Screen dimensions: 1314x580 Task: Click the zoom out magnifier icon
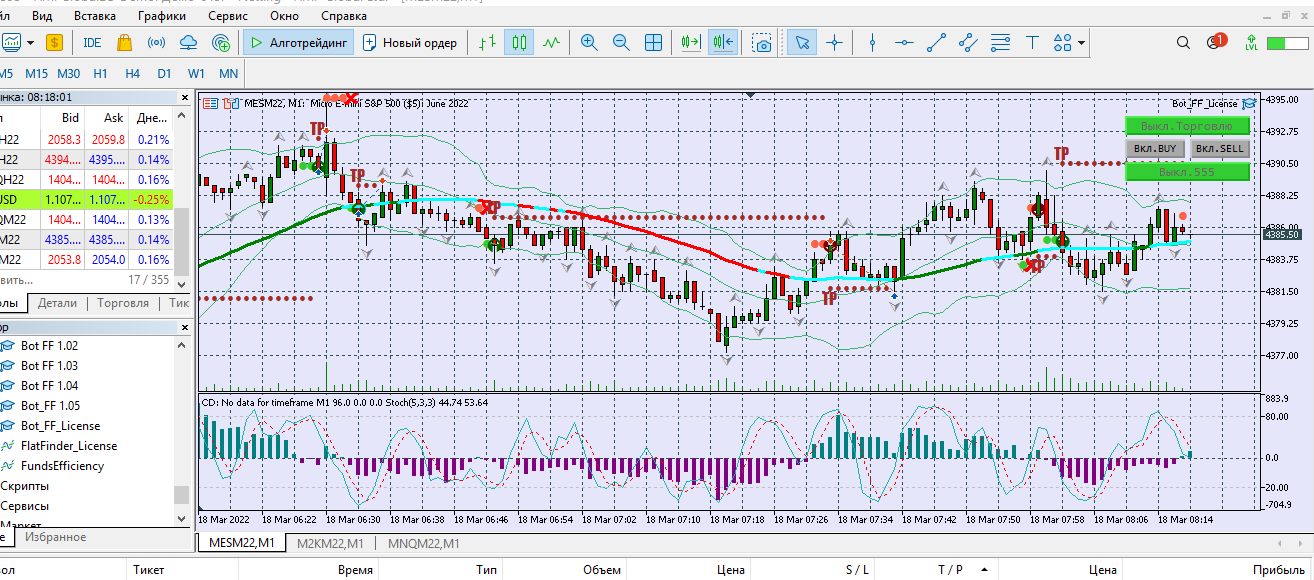(621, 43)
